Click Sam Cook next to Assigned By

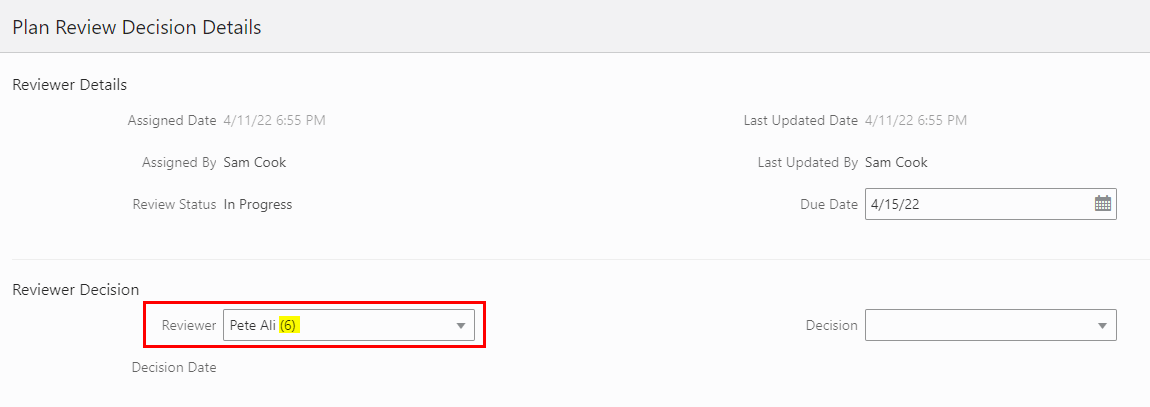tap(255, 163)
